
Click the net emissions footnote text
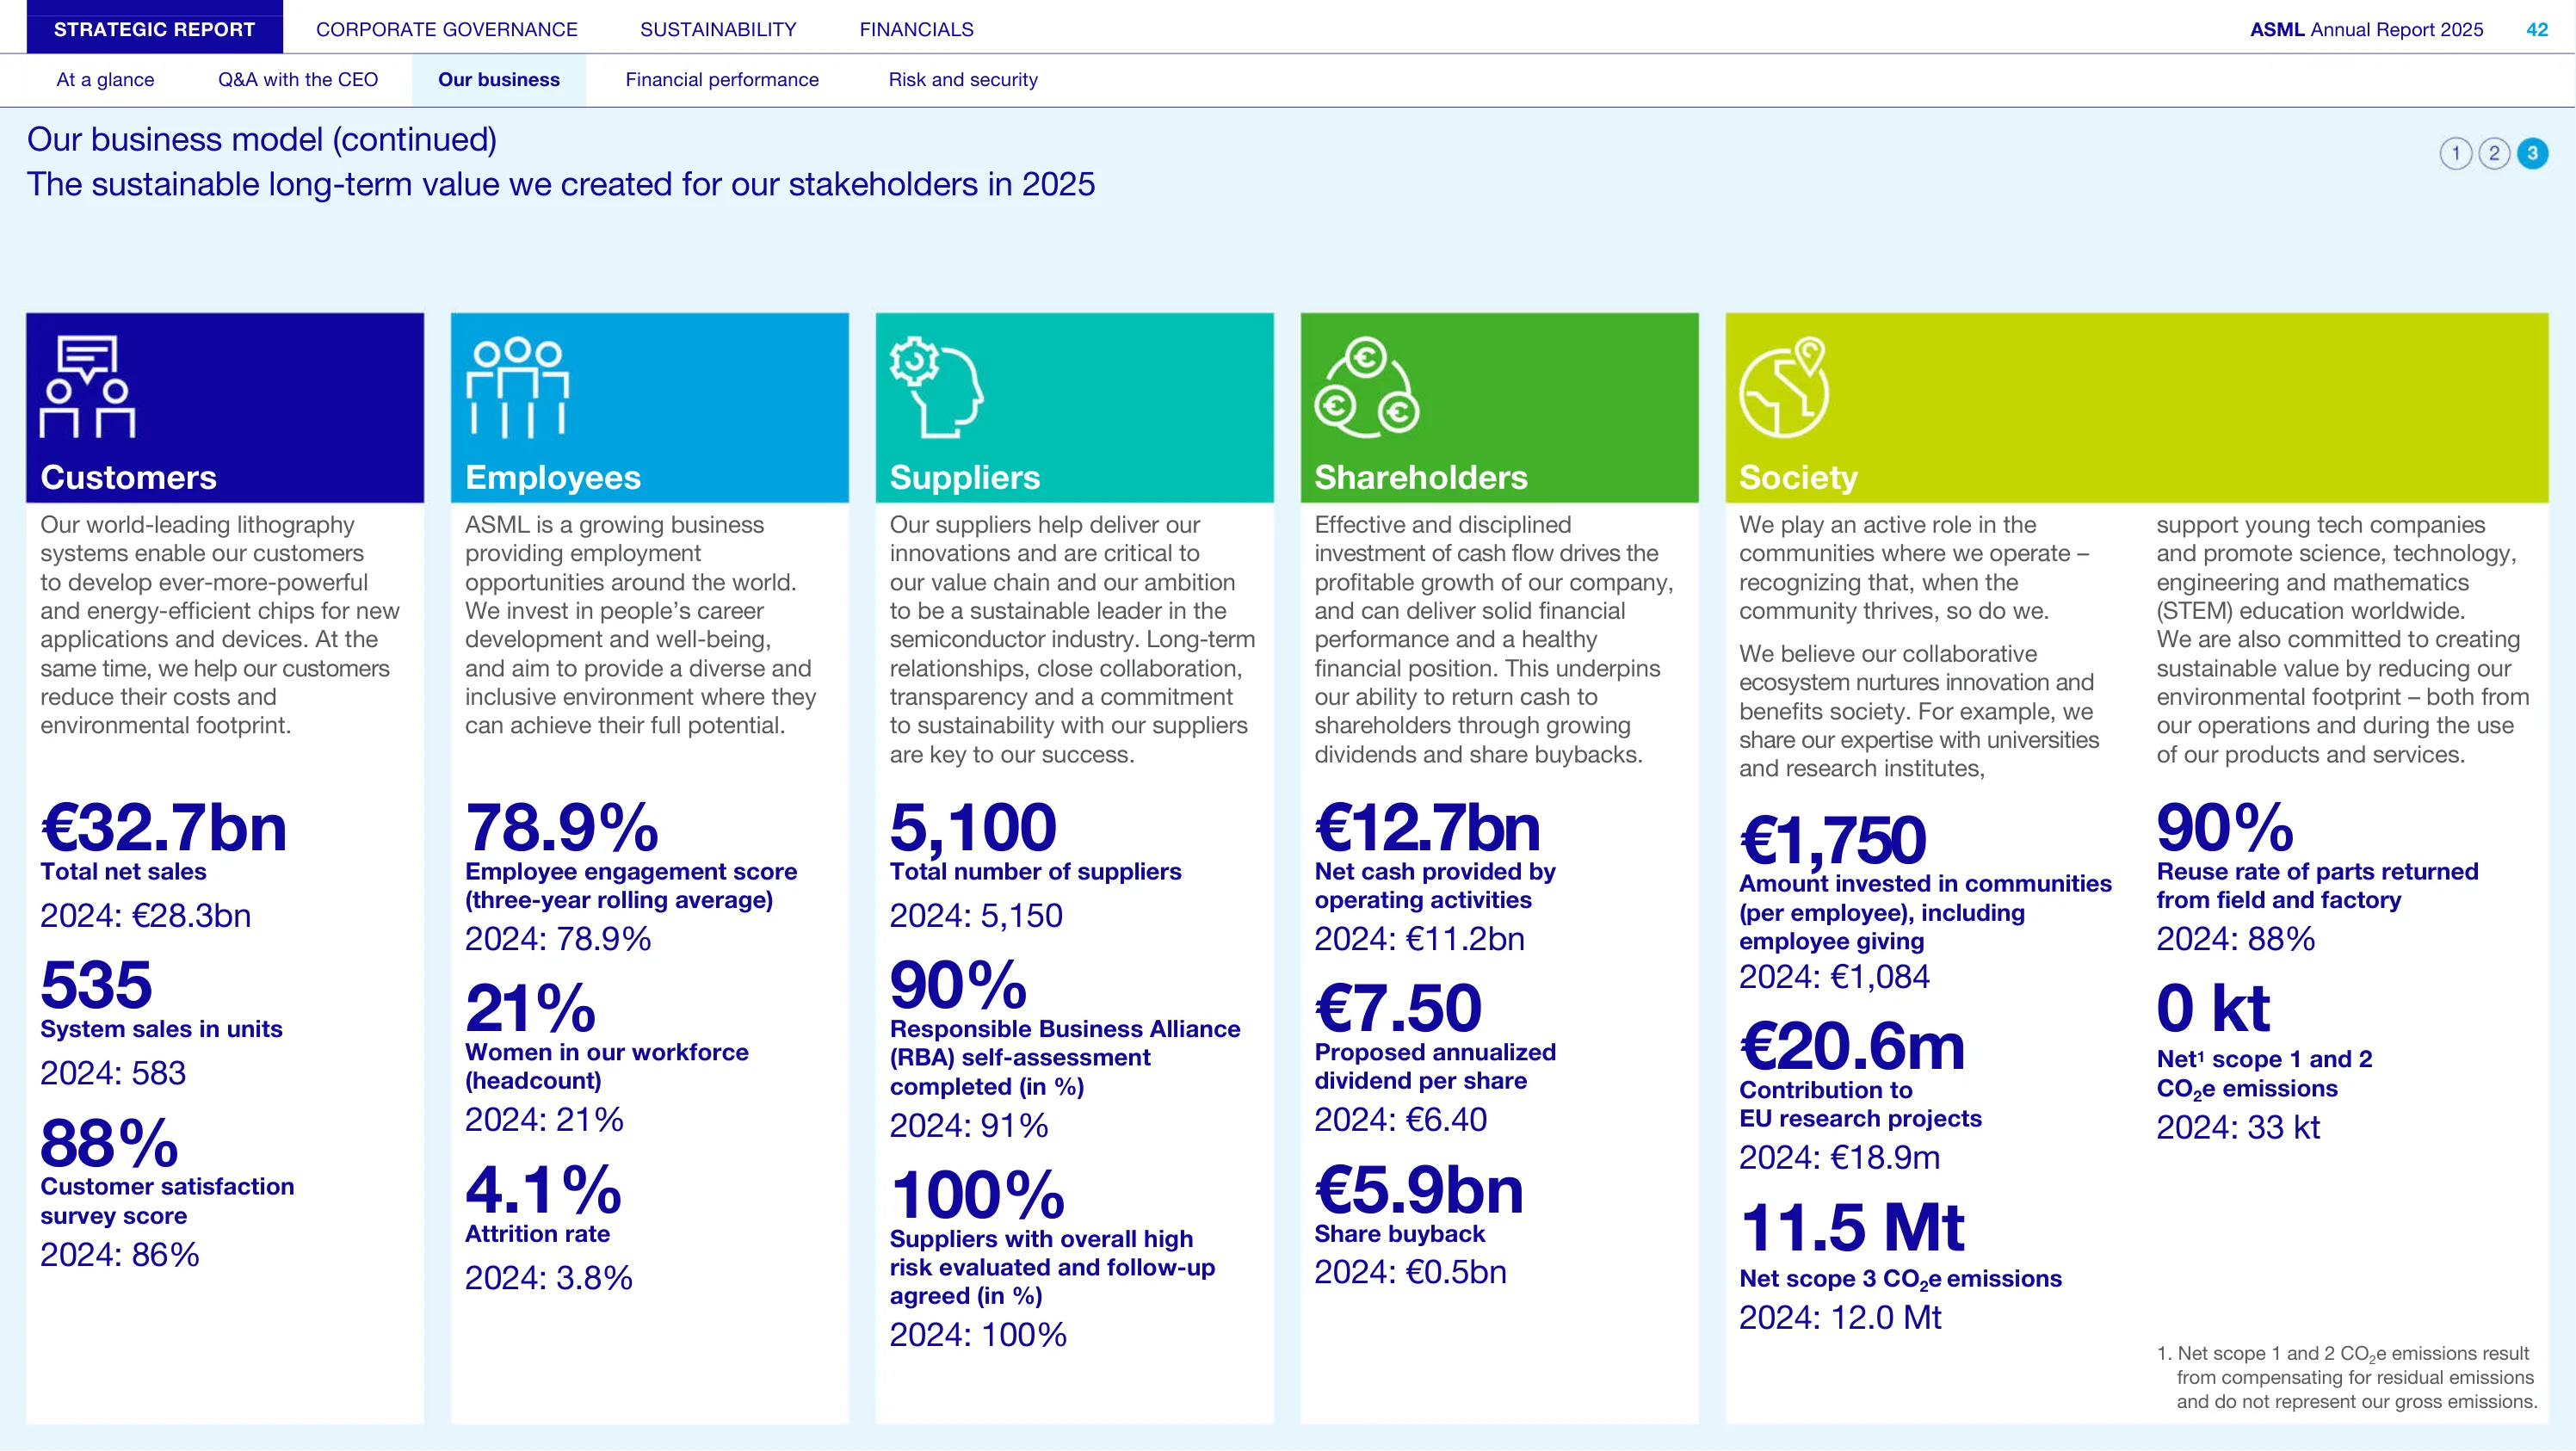click(2346, 1378)
